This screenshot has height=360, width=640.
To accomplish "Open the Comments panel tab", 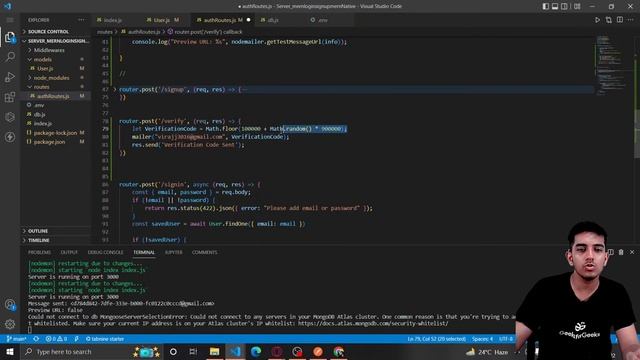I will [x=204, y=252].
